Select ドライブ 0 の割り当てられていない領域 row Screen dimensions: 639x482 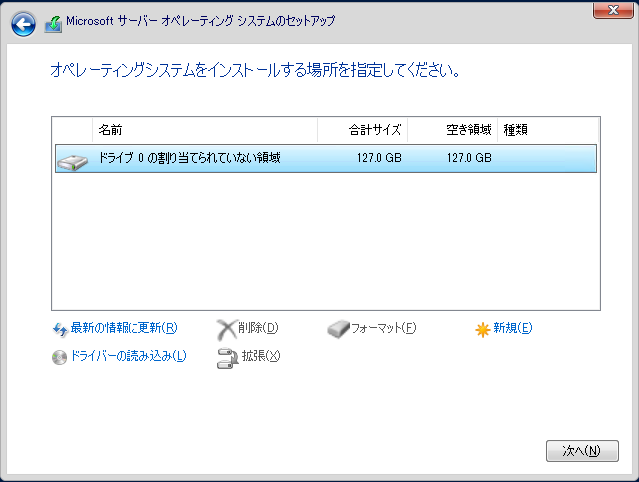pyautogui.click(x=326, y=158)
